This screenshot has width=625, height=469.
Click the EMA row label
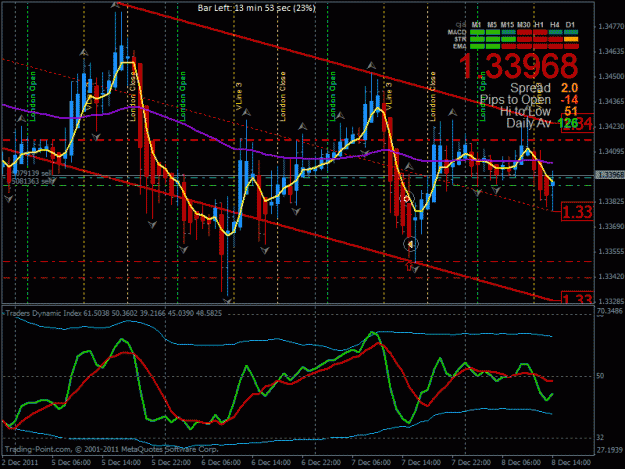(460, 46)
